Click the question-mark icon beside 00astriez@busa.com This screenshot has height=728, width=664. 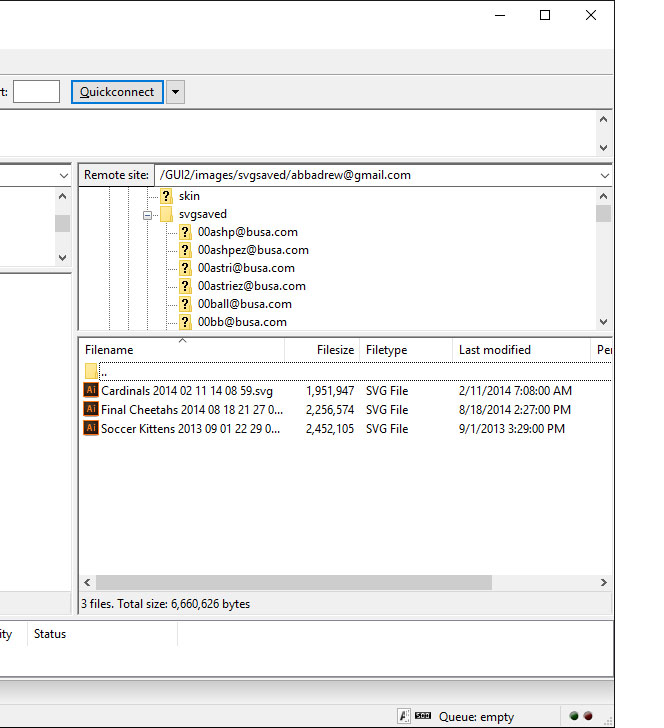185,286
